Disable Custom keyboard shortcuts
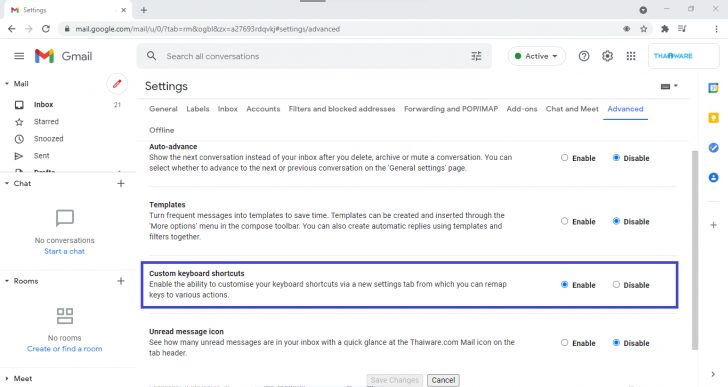This screenshot has height=387, width=728. click(616, 284)
